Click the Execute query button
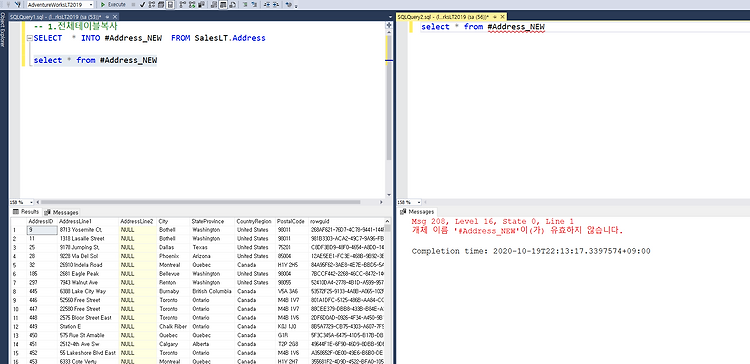 [113, 5]
